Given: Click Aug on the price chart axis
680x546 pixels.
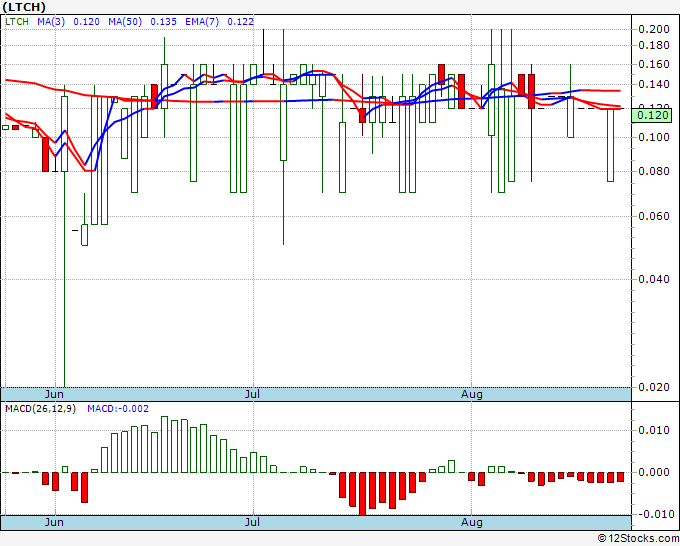Looking at the screenshot, I should point(471,394).
